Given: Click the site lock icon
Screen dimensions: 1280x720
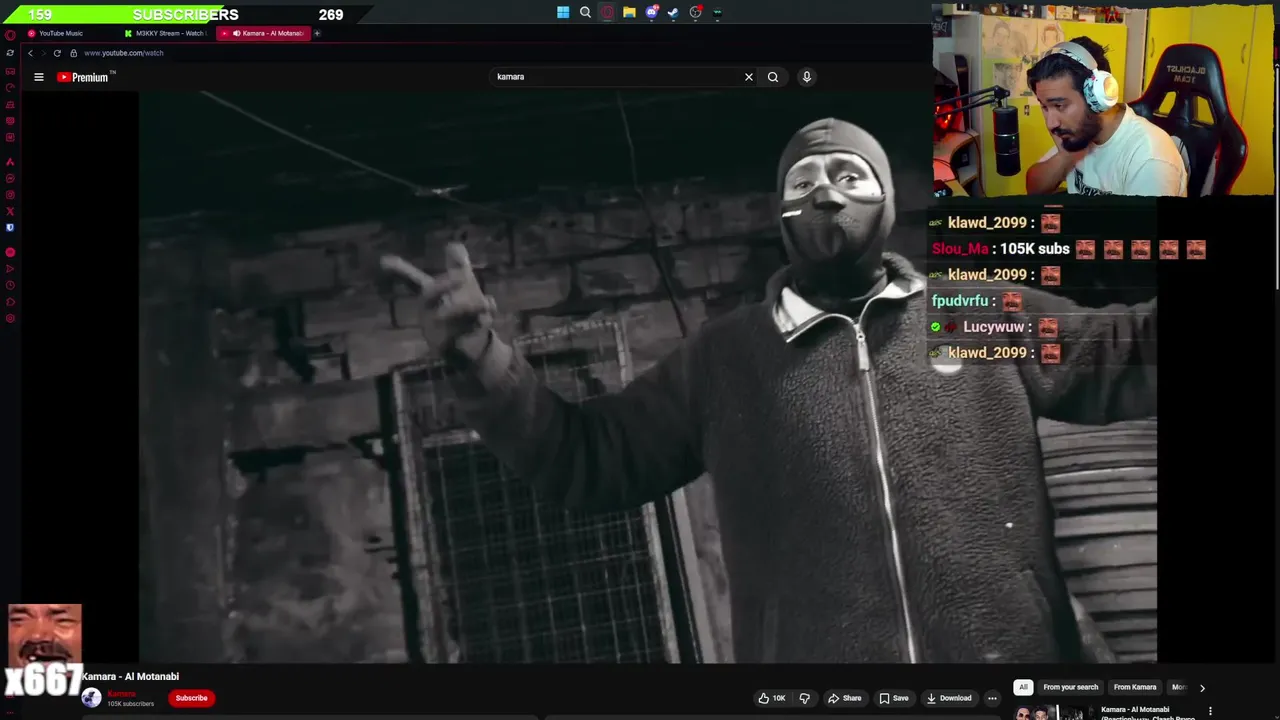Looking at the screenshot, I should click(73, 53).
